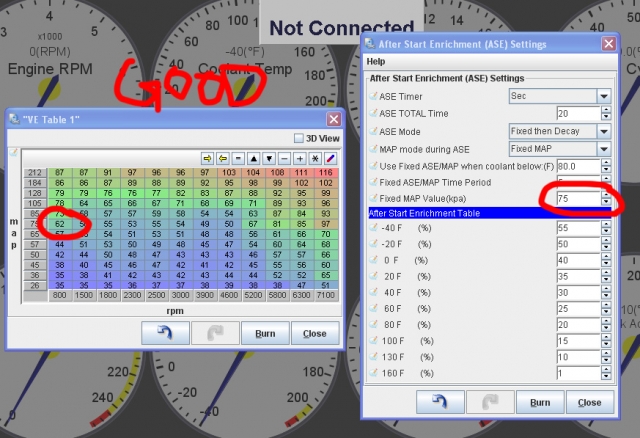Click the 80 F percent field
This screenshot has width=640, height=438.
point(578,325)
